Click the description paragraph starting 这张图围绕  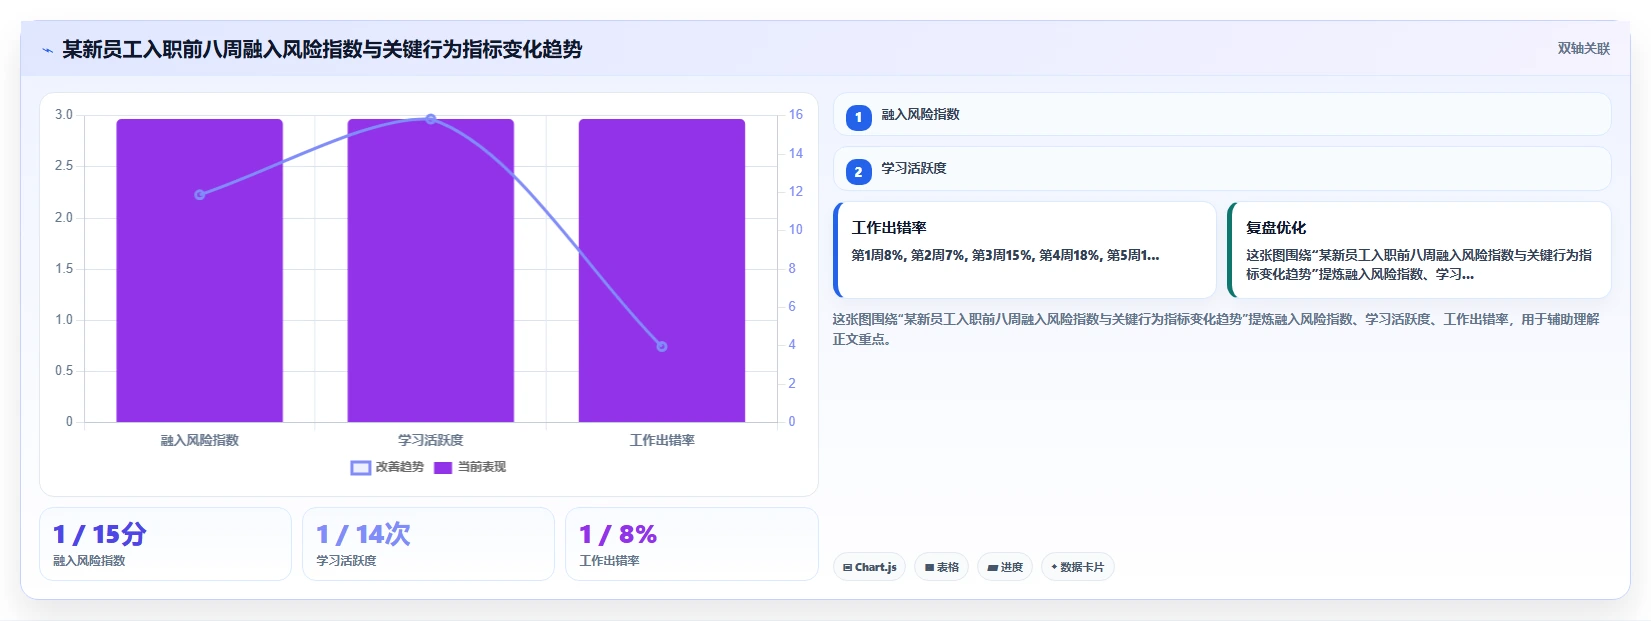[1216, 329]
